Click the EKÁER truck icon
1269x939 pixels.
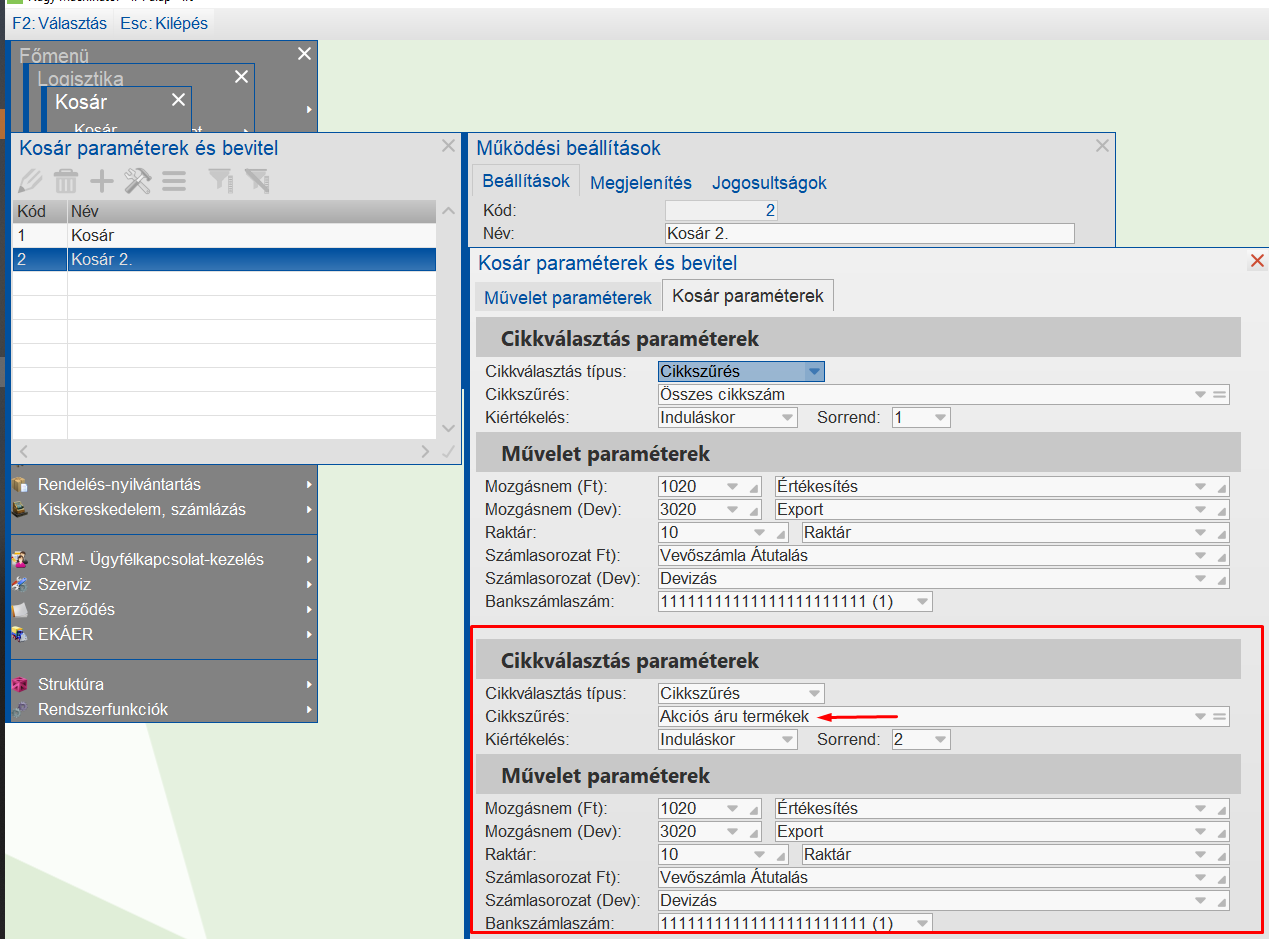19,635
